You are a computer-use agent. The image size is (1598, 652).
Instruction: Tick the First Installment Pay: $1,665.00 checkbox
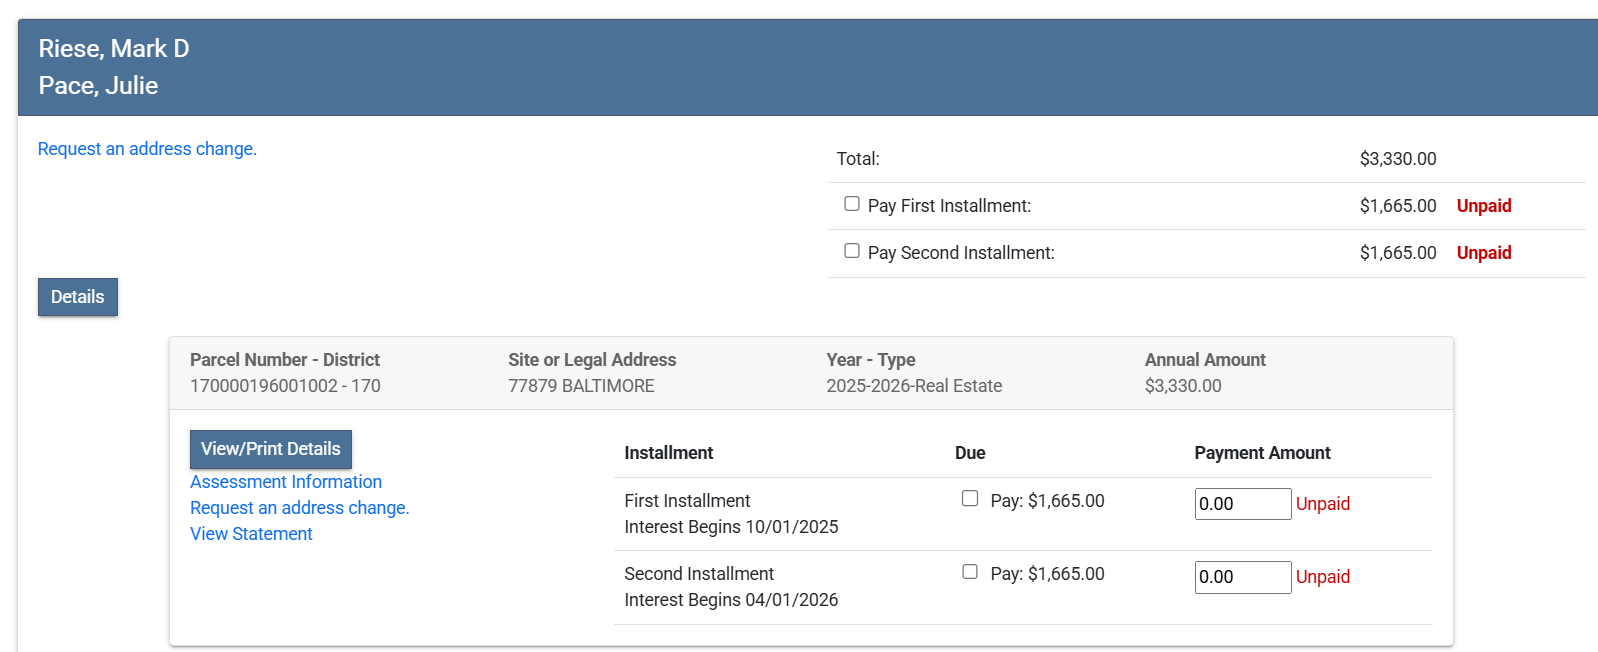coord(970,498)
